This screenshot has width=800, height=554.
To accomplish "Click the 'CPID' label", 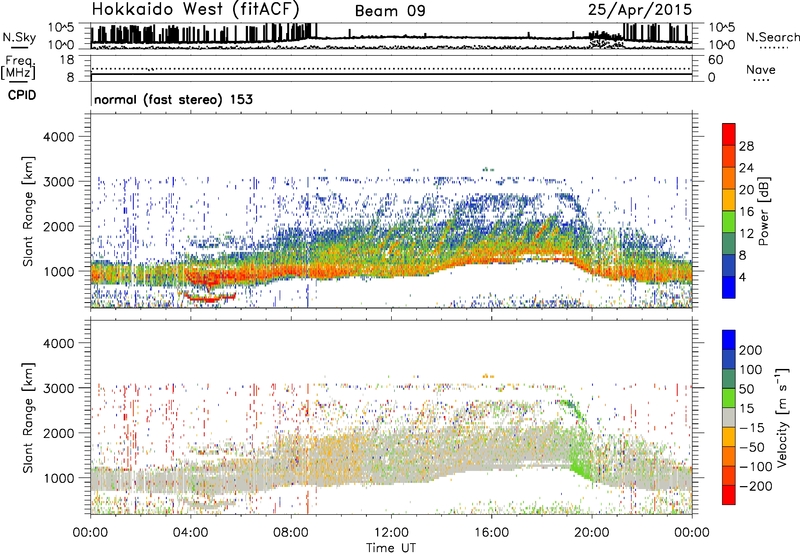I will 22,95.
